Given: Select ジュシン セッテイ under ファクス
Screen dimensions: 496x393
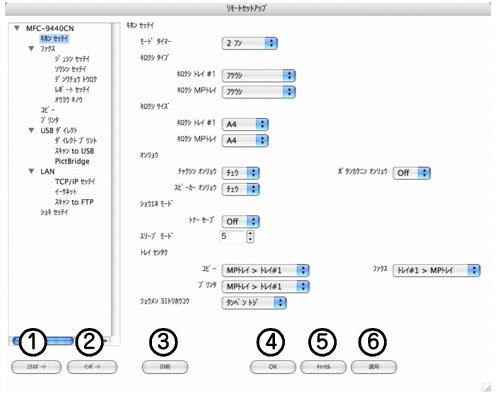Looking at the screenshot, I should pos(72,59).
